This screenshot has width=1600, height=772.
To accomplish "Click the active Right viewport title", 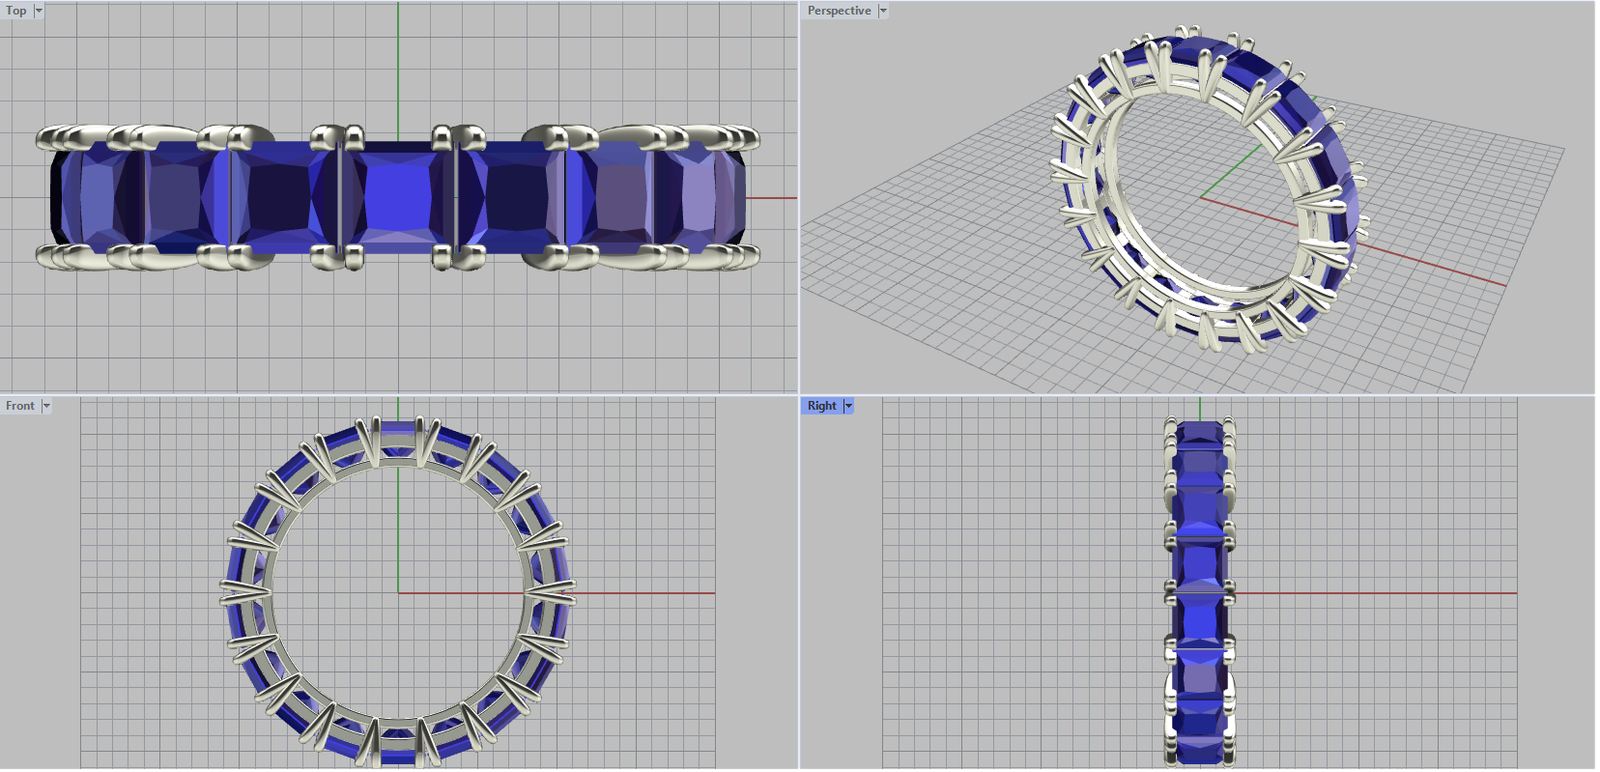I will coord(821,406).
